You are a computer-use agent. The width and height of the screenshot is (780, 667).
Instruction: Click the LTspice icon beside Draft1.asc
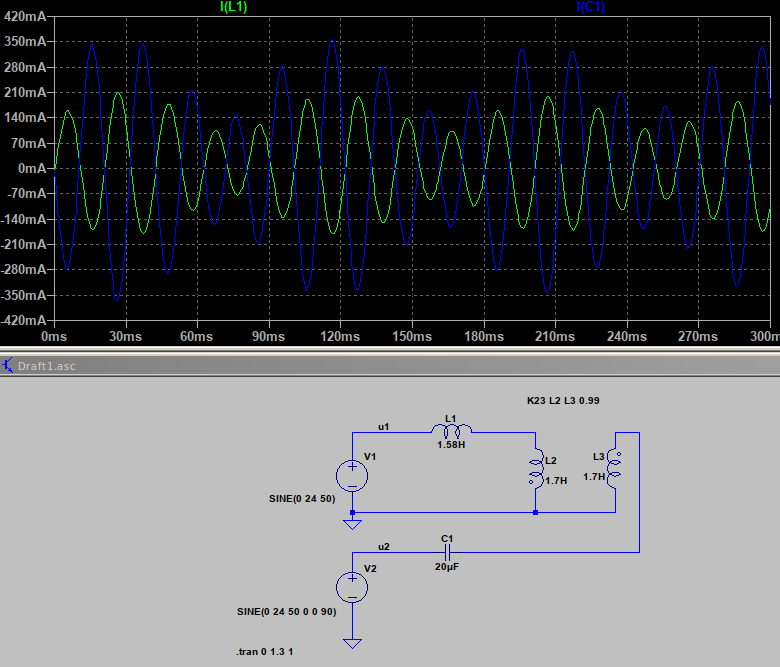8,365
